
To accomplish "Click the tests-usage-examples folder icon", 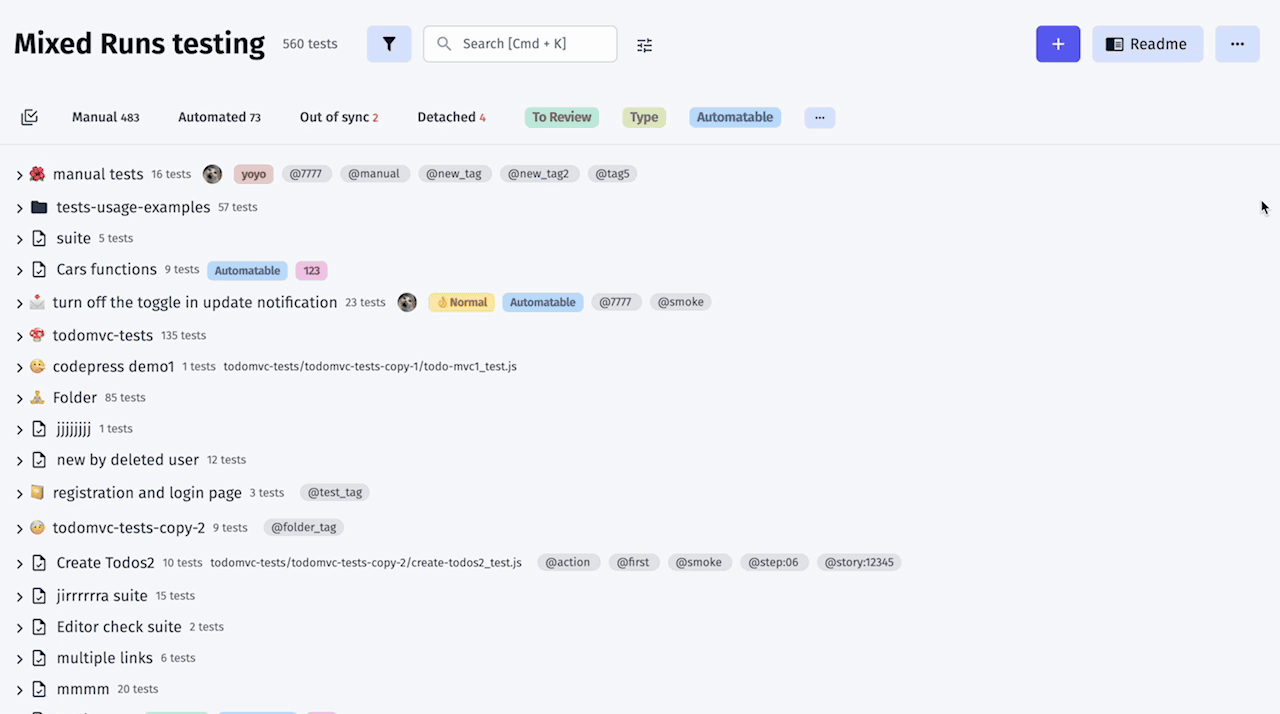I will [x=39, y=207].
